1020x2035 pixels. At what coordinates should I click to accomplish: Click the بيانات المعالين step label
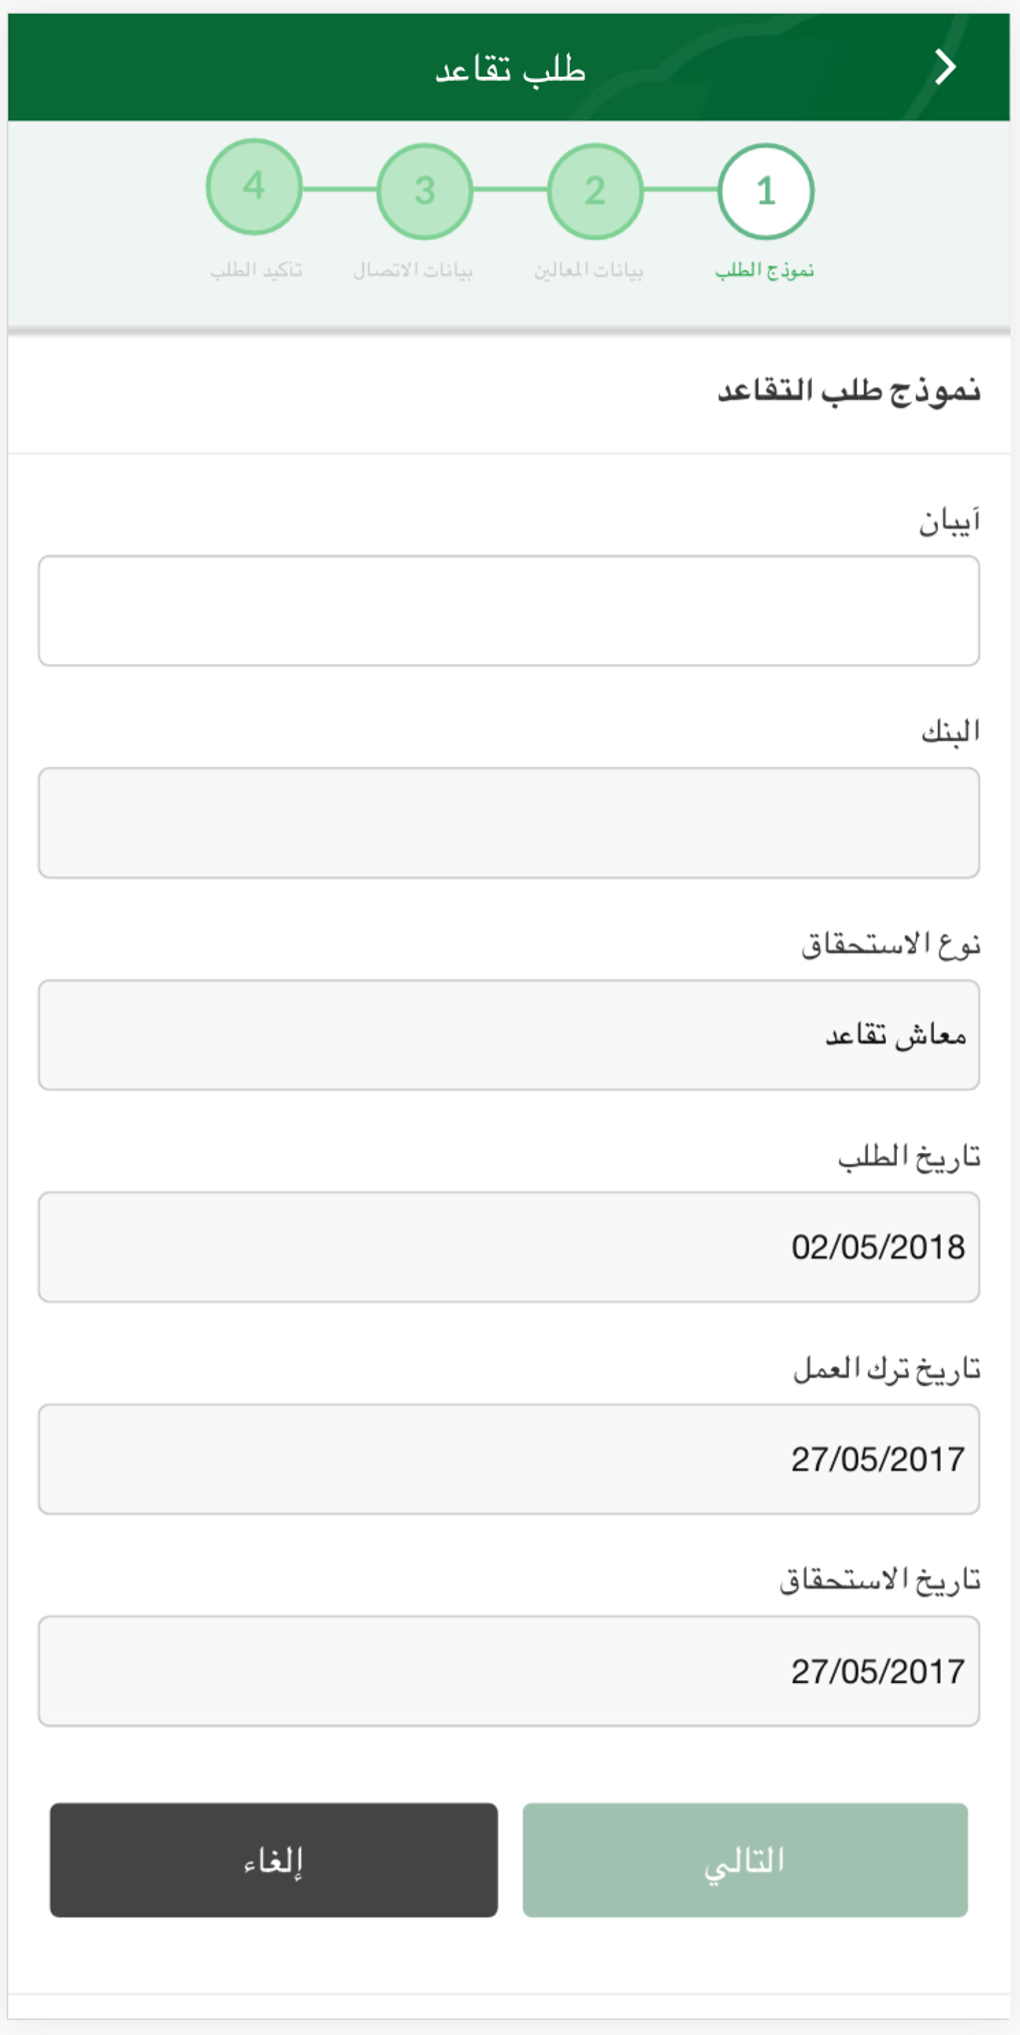(588, 270)
